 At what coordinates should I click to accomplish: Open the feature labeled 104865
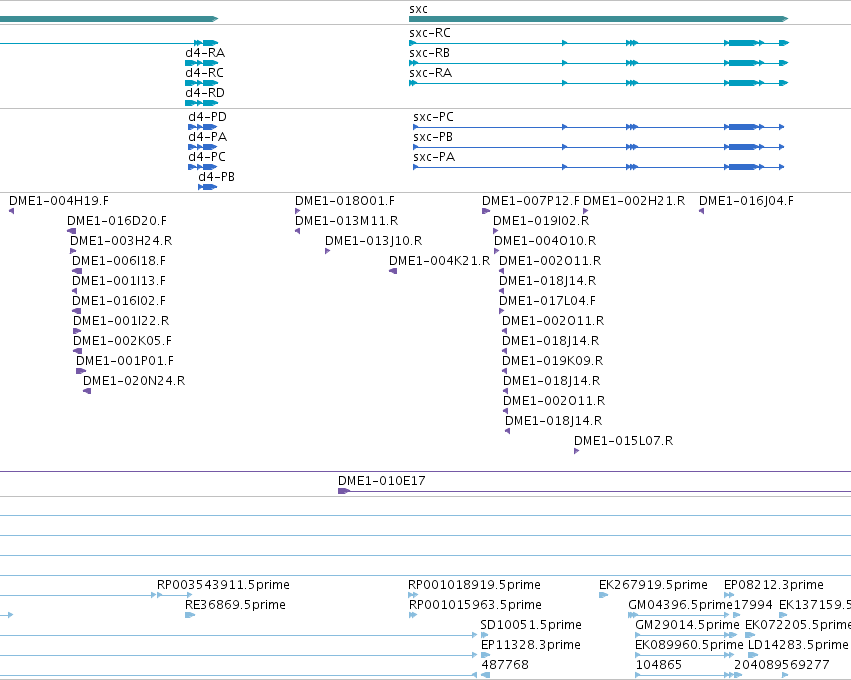(x=658, y=665)
